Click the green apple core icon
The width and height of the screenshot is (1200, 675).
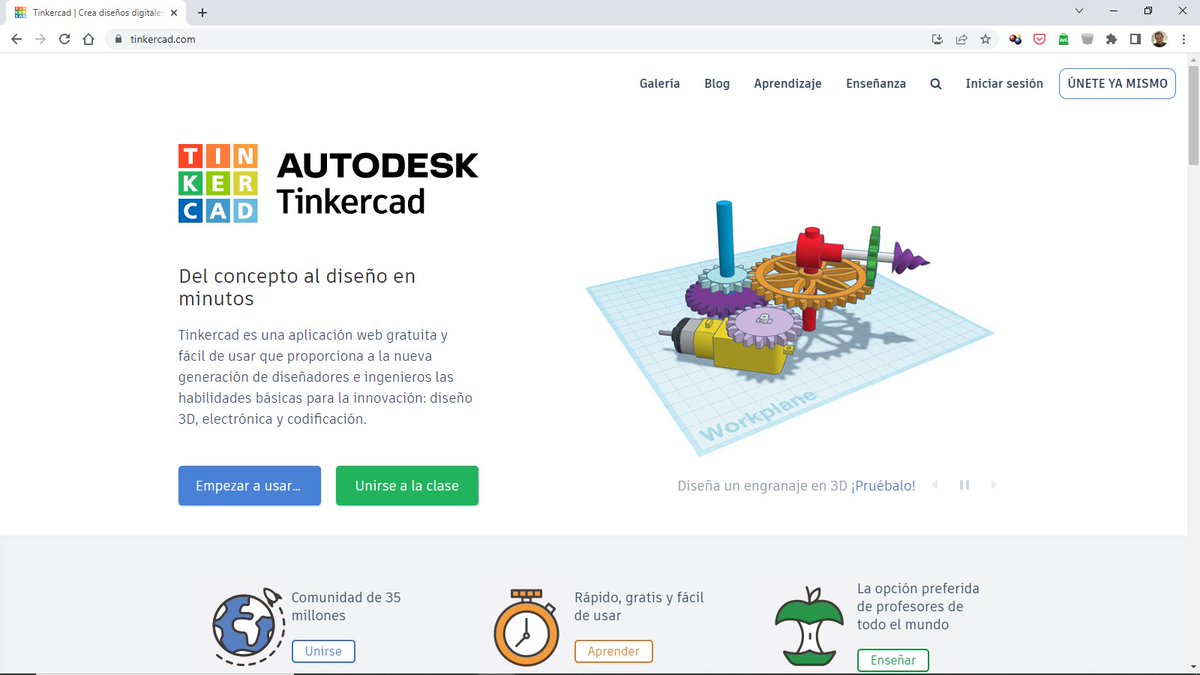point(810,626)
